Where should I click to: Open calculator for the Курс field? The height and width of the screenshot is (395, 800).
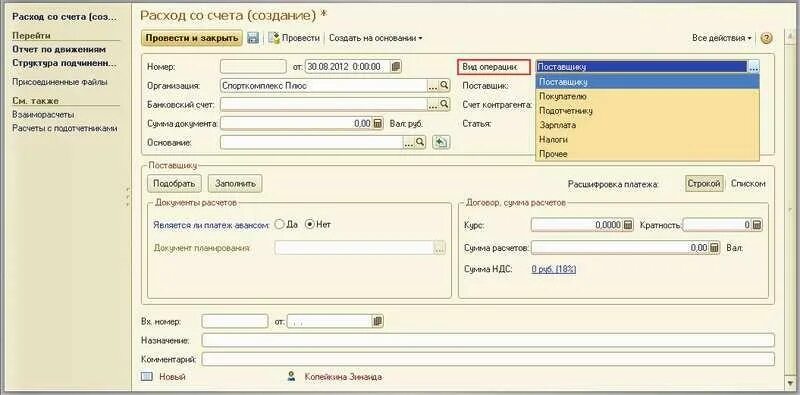pyautogui.click(x=628, y=225)
